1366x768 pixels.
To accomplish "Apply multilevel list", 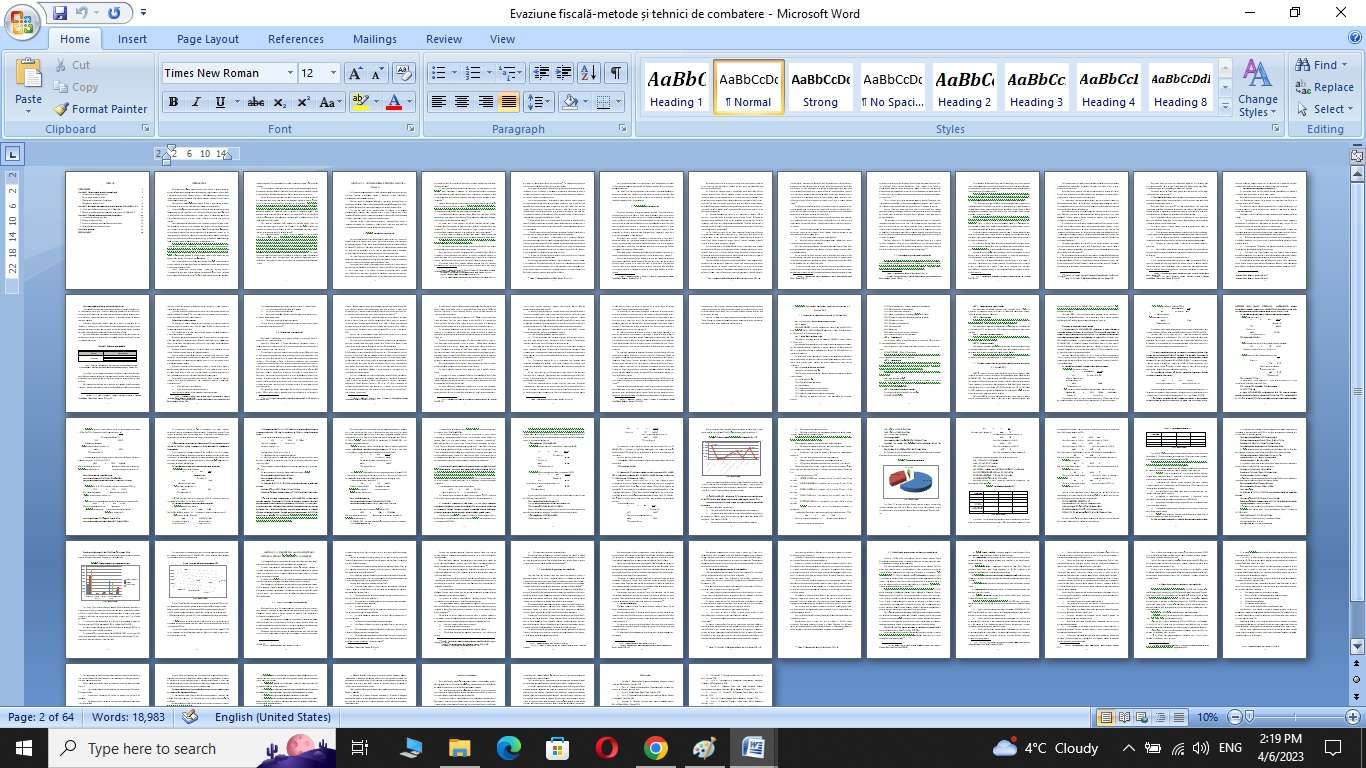I will click(508, 73).
